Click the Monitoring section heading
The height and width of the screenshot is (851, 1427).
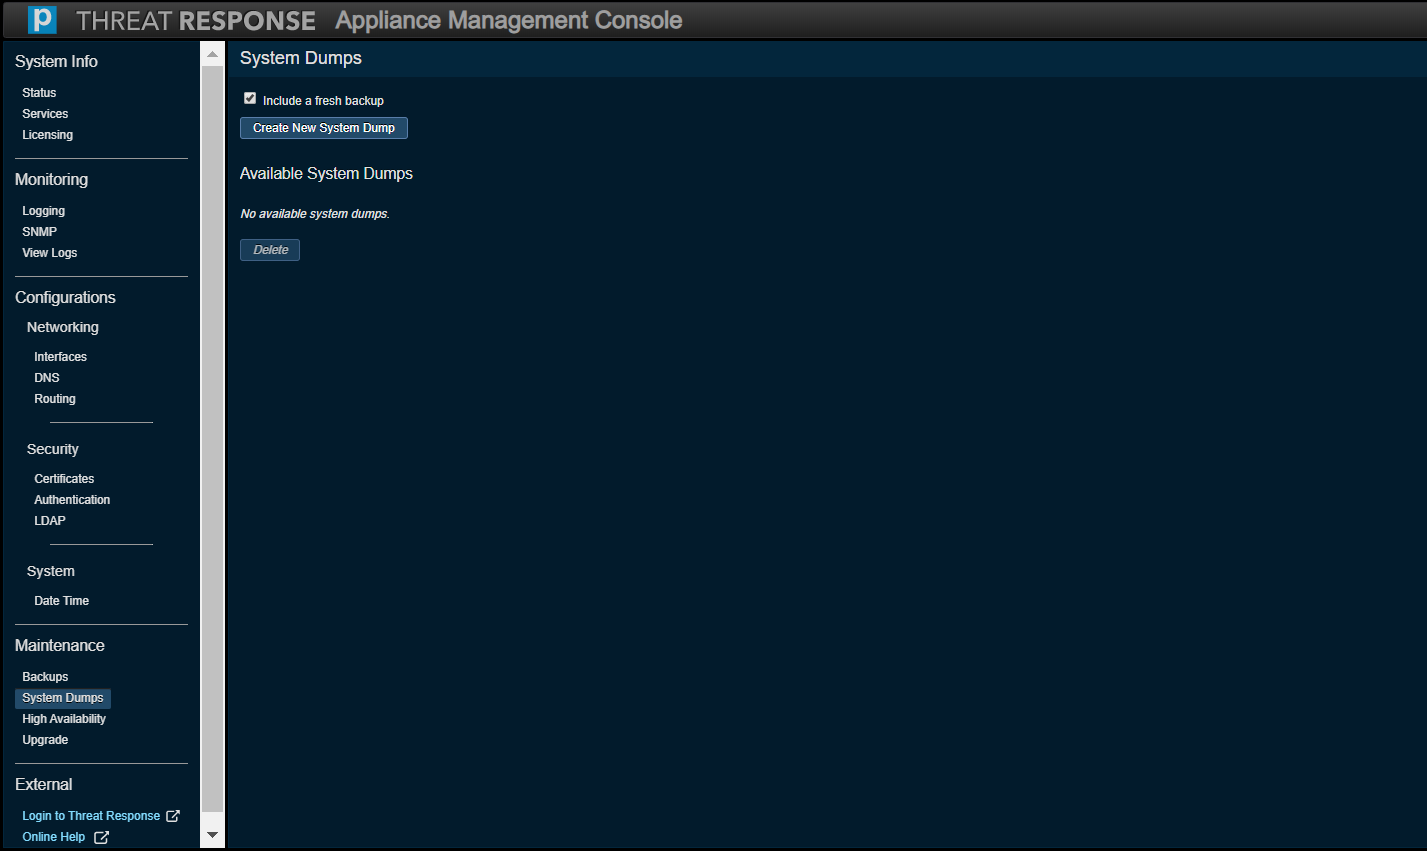[x=51, y=180]
